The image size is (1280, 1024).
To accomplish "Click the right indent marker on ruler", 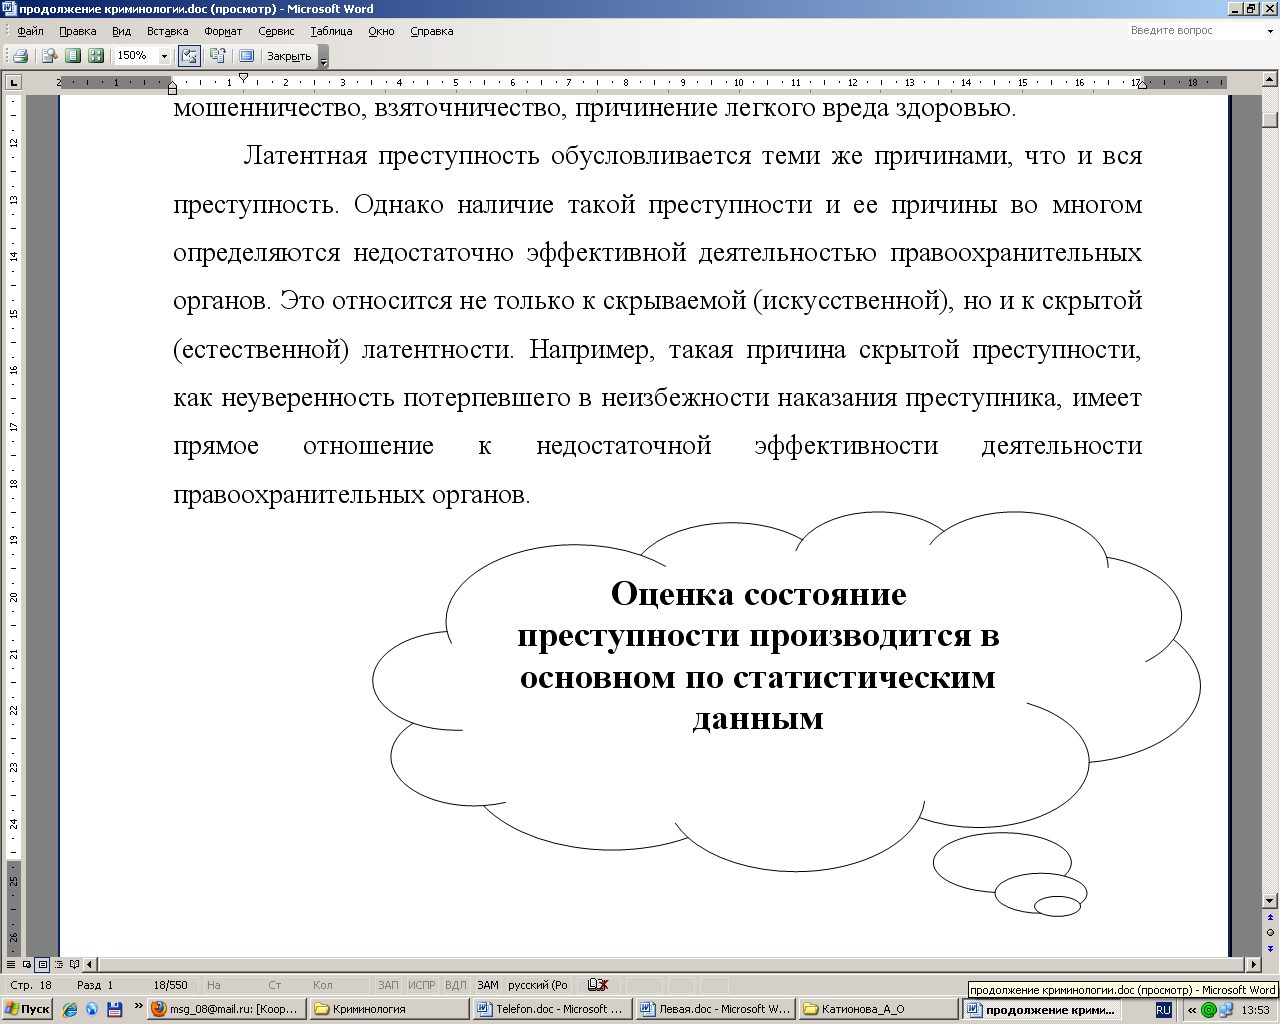I will [x=1142, y=84].
